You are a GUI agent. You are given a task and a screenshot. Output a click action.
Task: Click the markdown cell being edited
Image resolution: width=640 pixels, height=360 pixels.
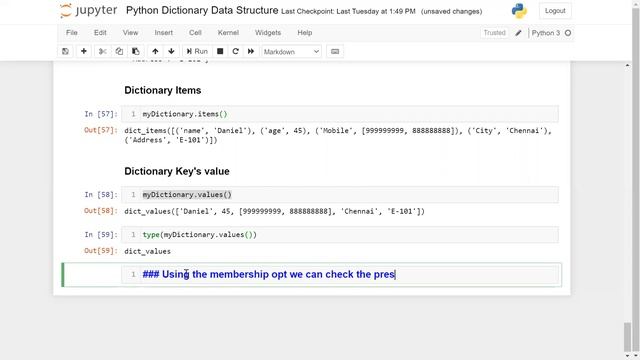point(340,275)
